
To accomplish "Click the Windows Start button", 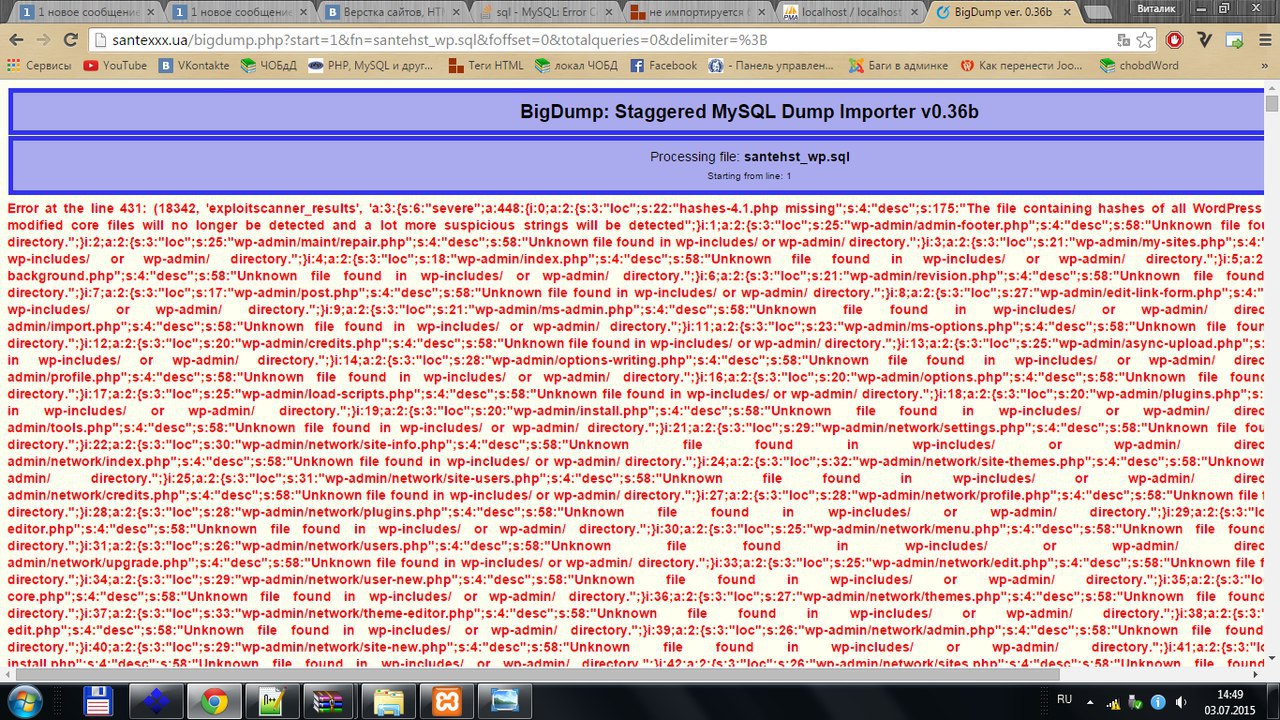I will coord(26,700).
